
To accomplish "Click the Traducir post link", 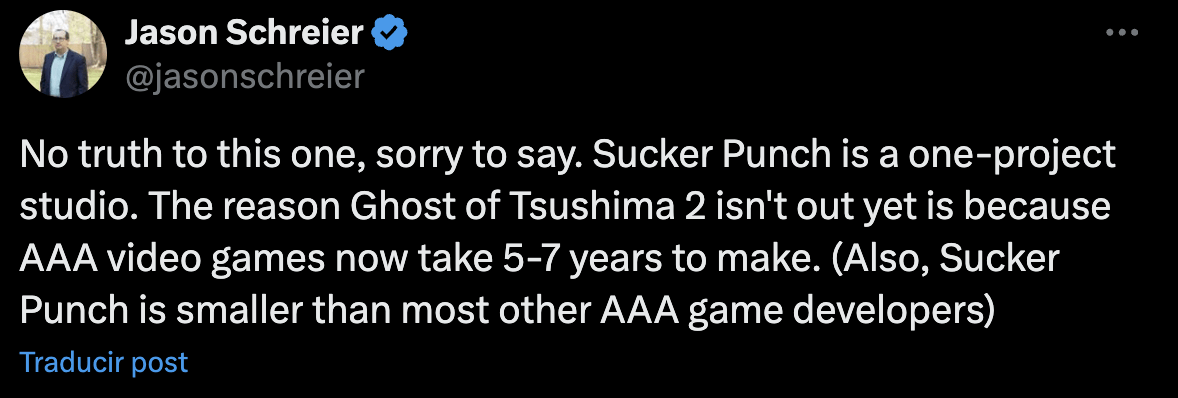I will [104, 363].
